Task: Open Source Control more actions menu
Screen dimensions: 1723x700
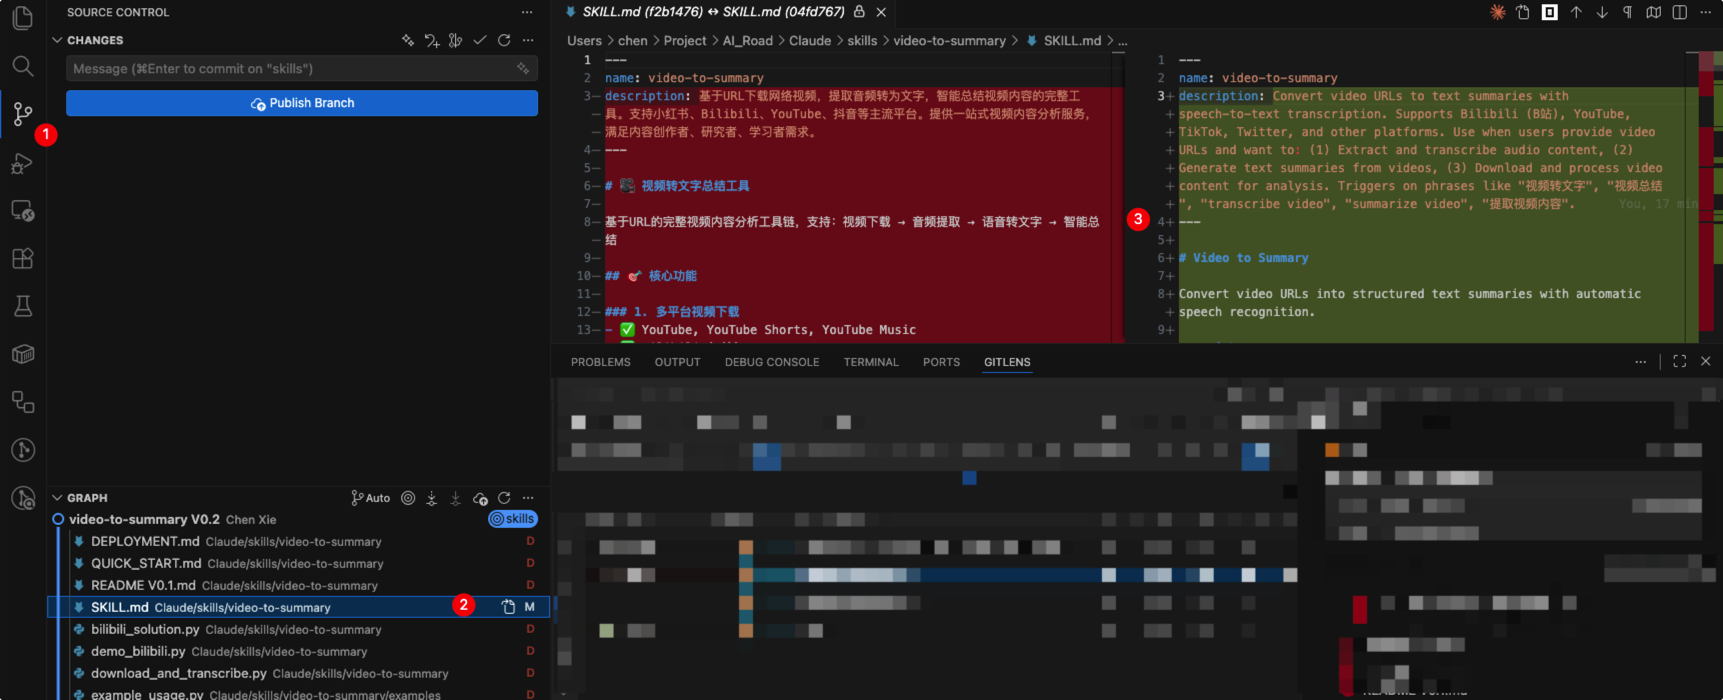Action: tap(527, 12)
